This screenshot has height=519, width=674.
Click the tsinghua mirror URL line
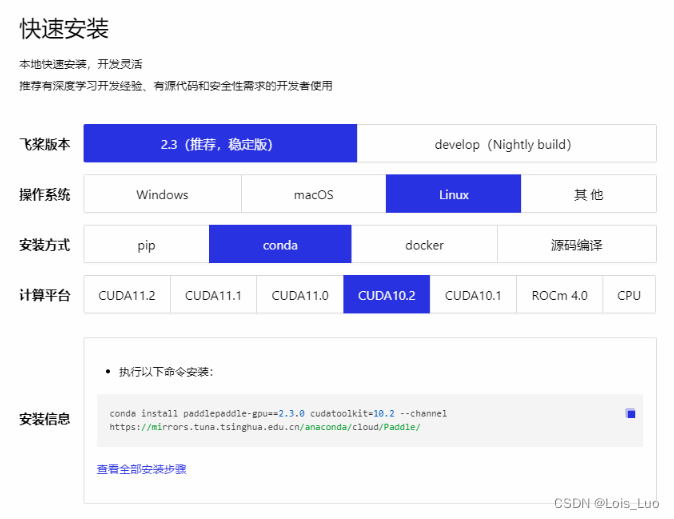click(x=265, y=427)
